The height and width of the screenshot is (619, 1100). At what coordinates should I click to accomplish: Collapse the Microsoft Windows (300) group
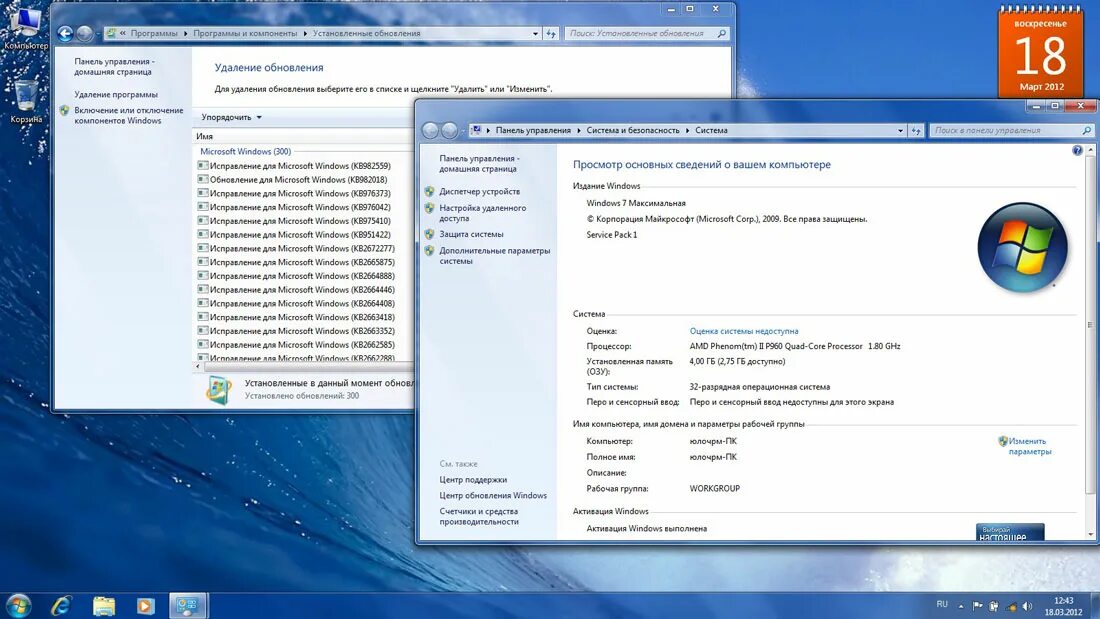[246, 152]
